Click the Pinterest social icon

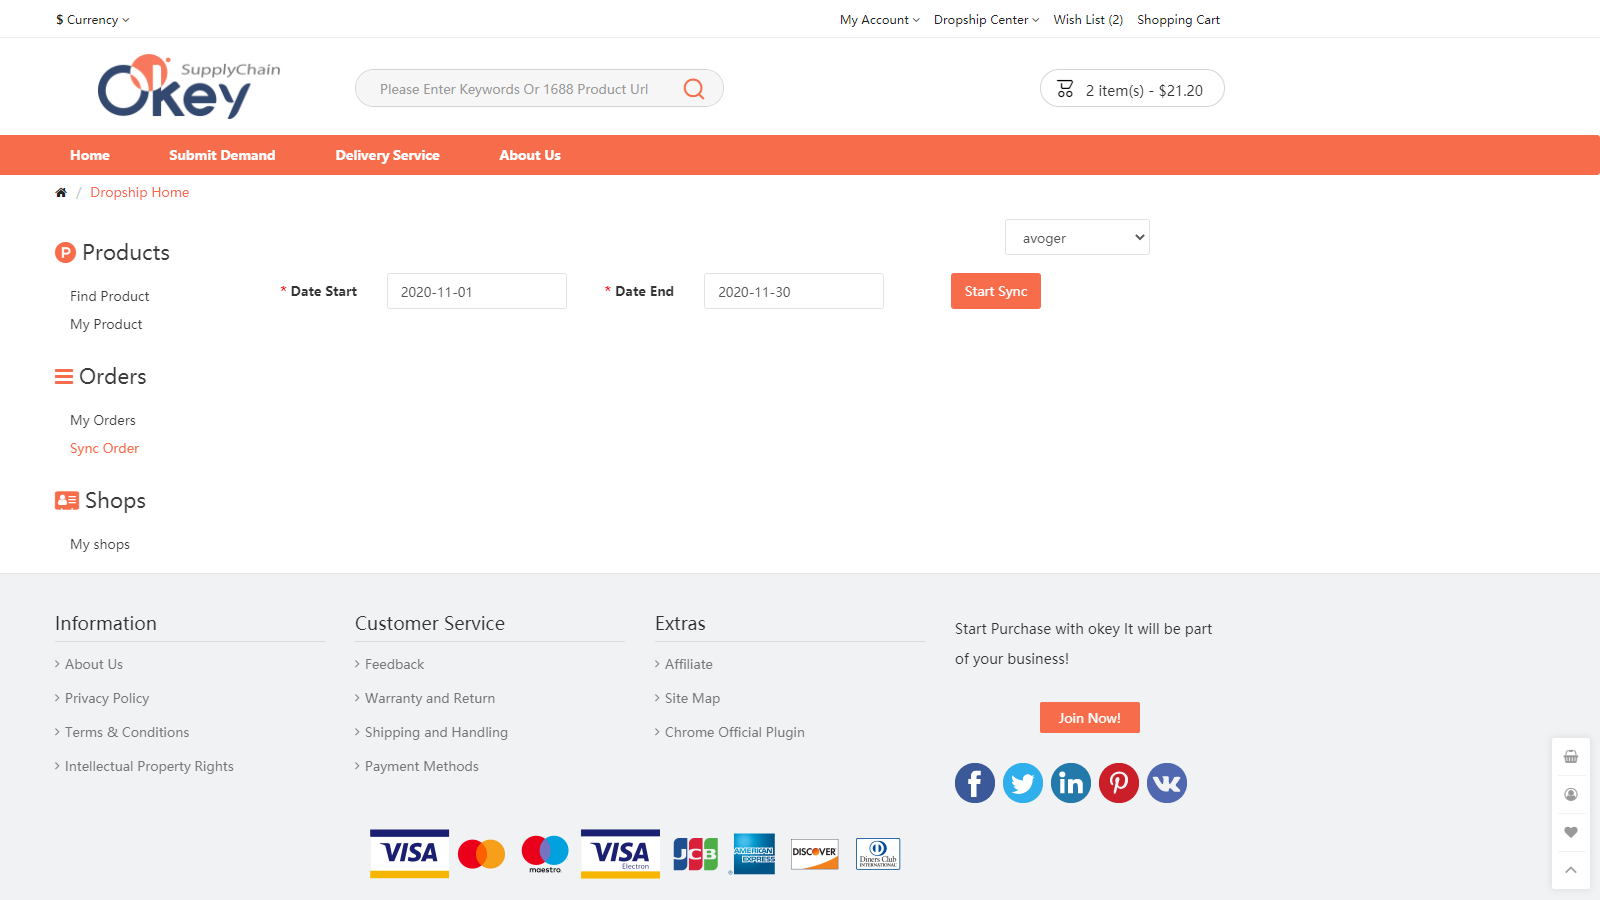1119,783
